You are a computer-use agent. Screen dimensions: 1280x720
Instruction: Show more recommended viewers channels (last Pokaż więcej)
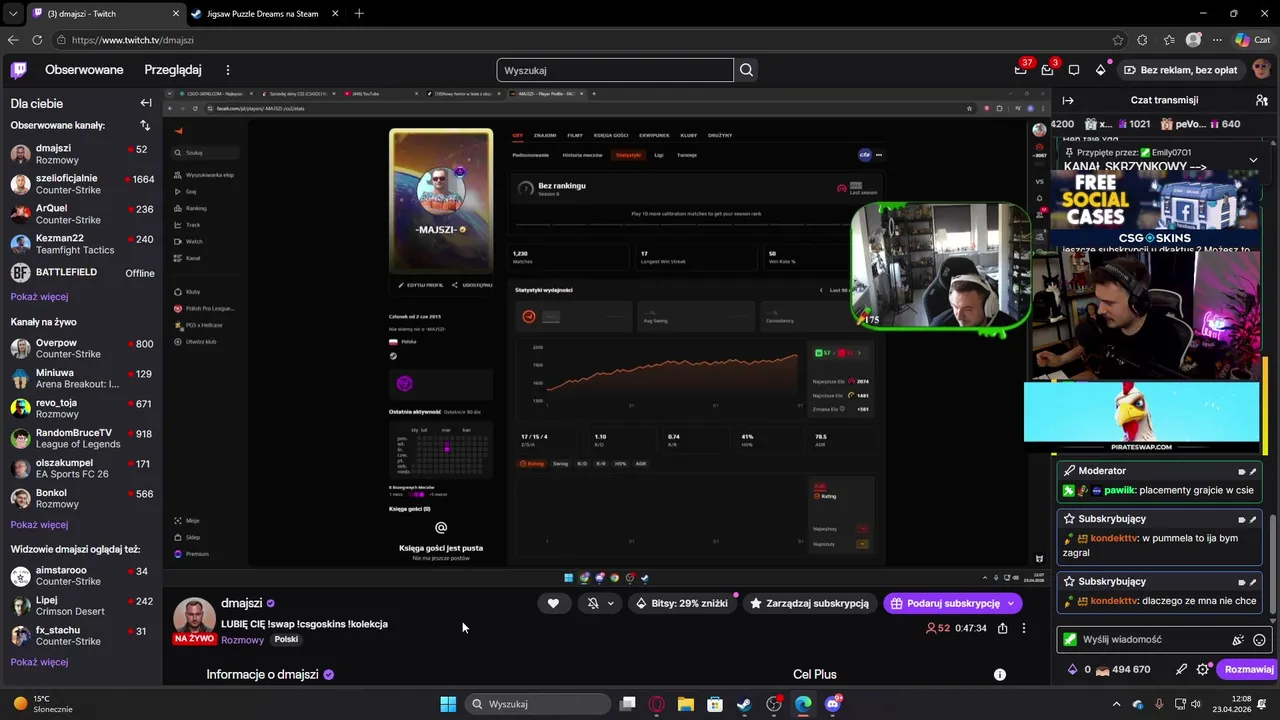click(x=39, y=662)
